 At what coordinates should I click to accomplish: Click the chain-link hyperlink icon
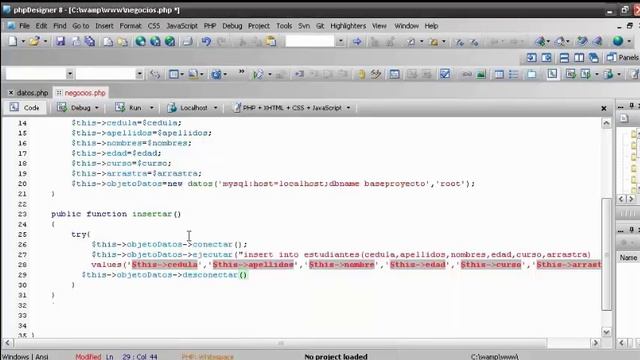click(x=467, y=74)
